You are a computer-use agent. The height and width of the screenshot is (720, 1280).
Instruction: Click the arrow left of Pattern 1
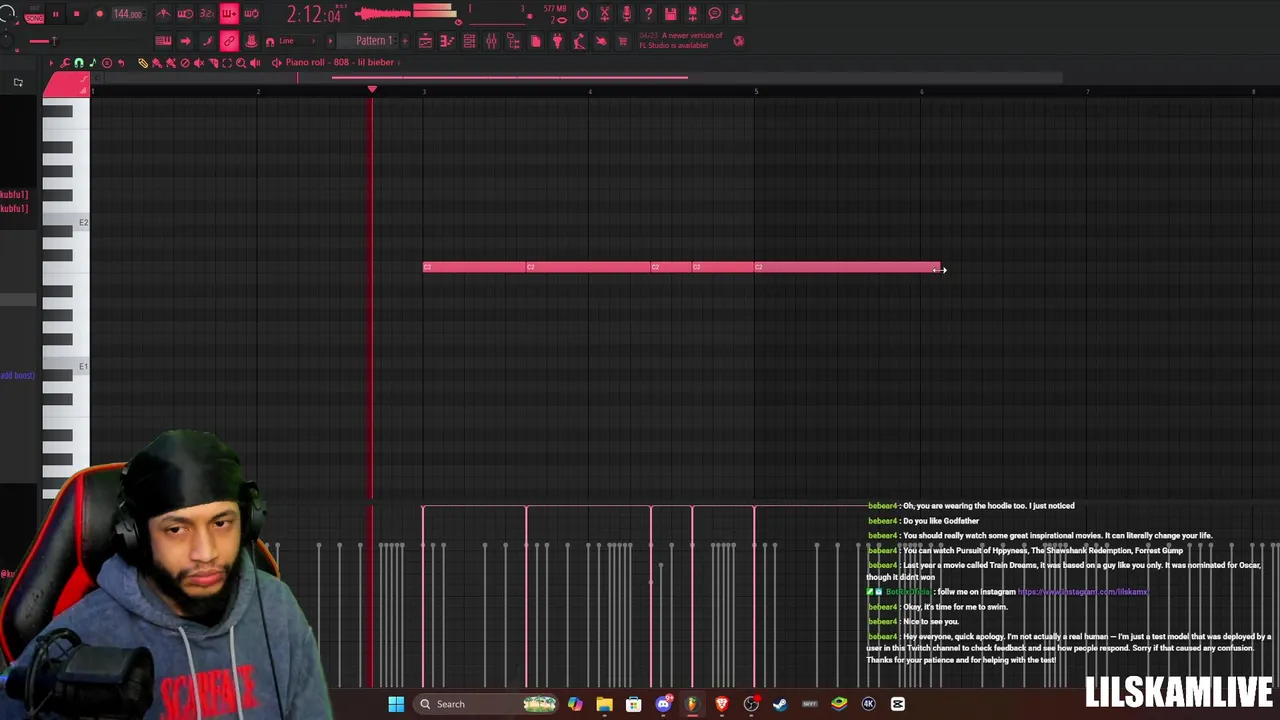[x=331, y=41]
